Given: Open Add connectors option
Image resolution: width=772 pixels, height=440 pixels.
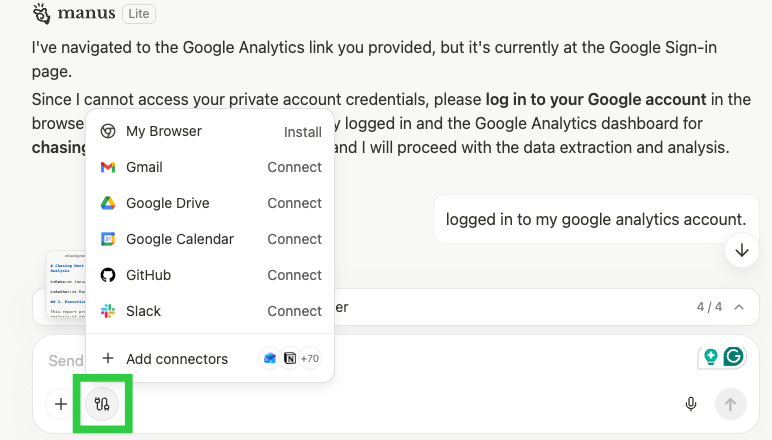Looking at the screenshot, I should 176,359.
